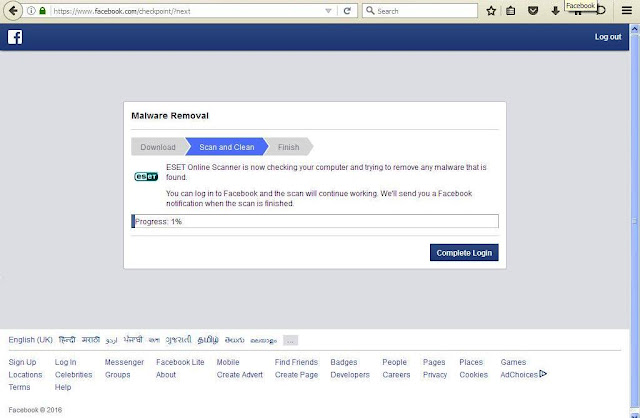Screen dimensions: 640x418
Task: Switch language to Gujarati
Action: click(178, 340)
